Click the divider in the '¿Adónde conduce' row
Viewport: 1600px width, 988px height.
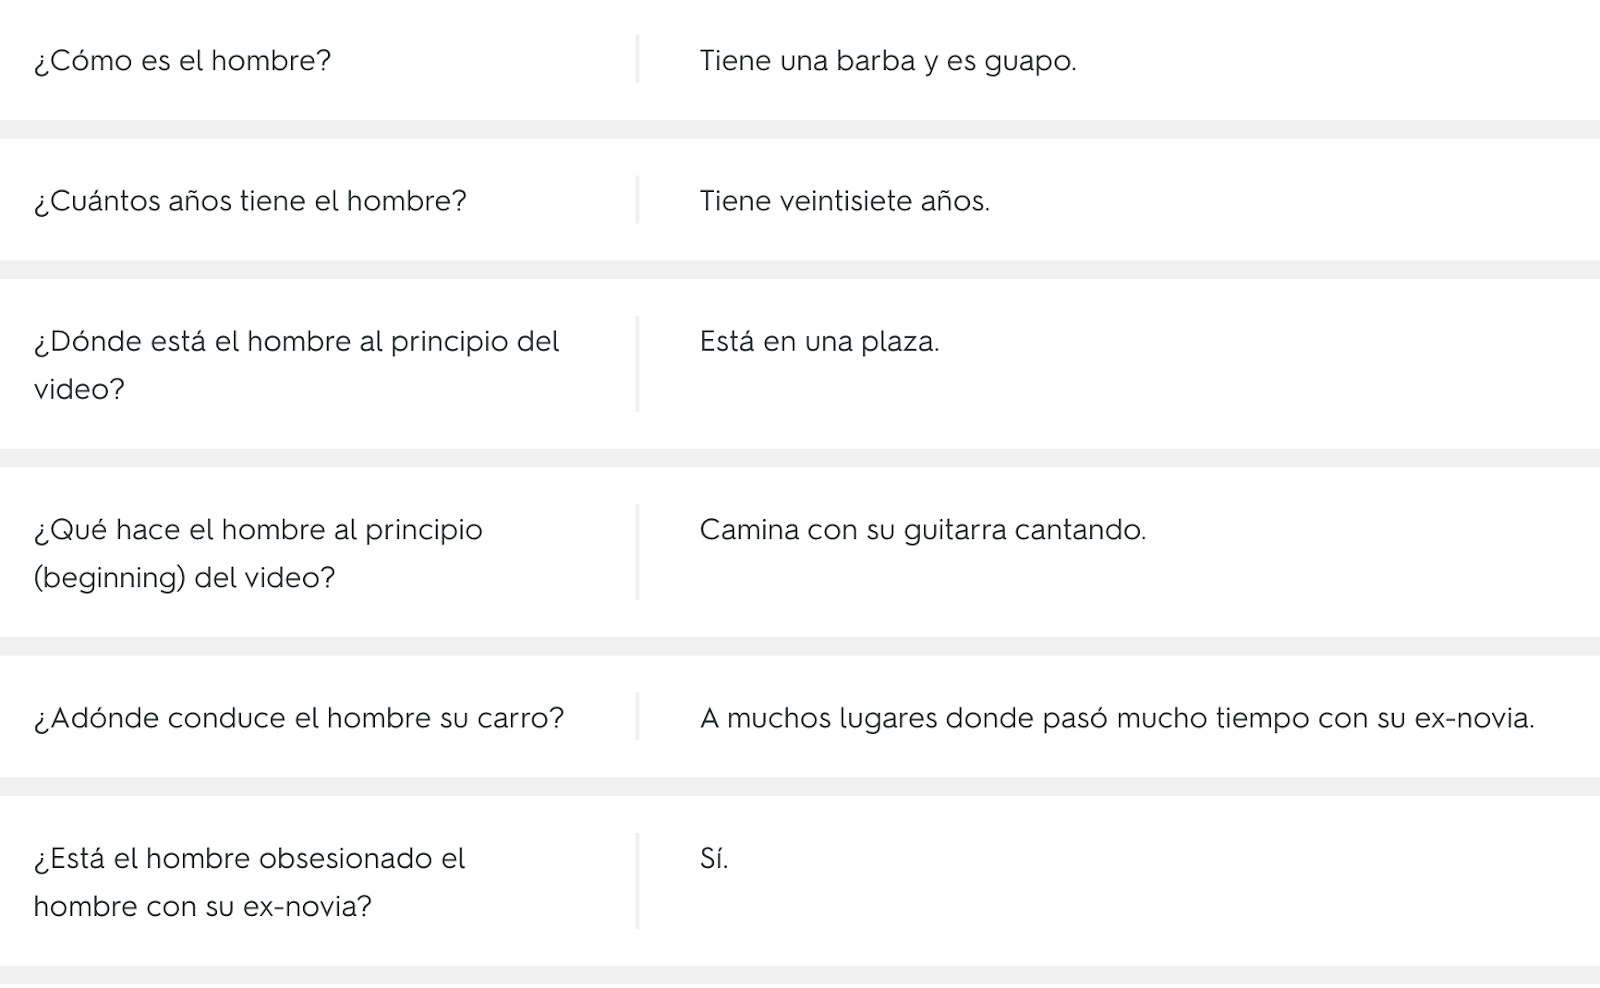pyautogui.click(x=637, y=717)
